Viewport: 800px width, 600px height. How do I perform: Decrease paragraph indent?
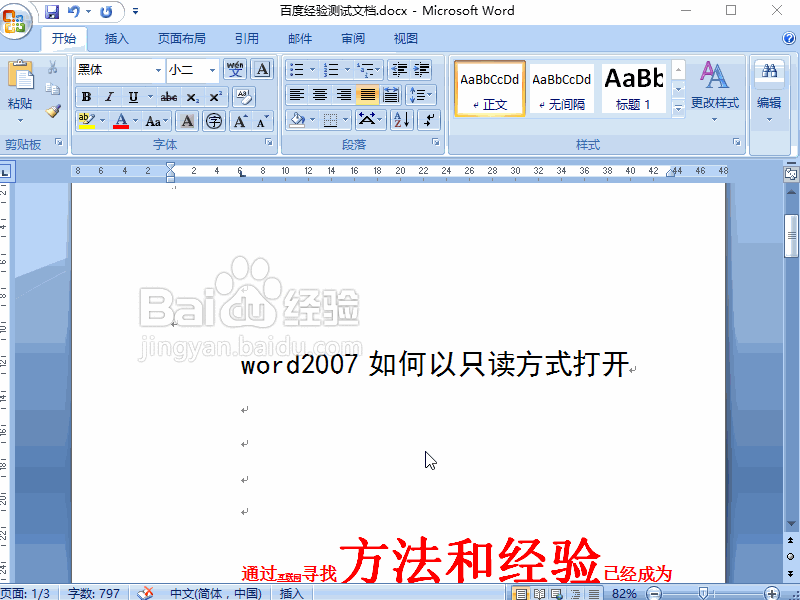[x=399, y=69]
